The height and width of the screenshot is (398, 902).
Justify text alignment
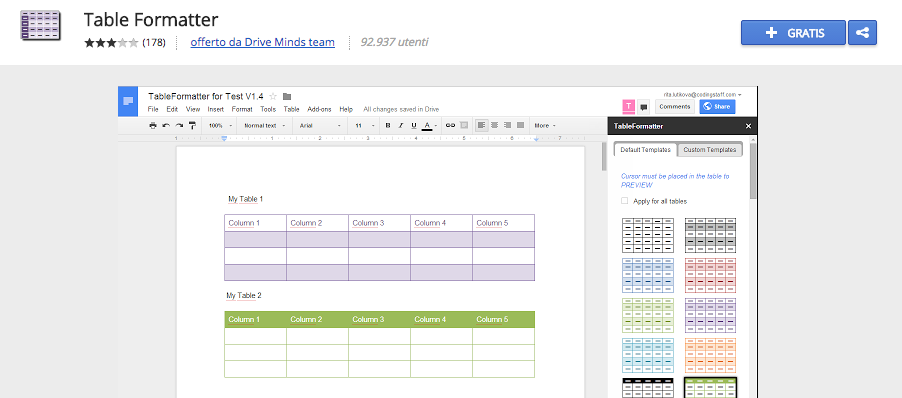(x=521, y=125)
